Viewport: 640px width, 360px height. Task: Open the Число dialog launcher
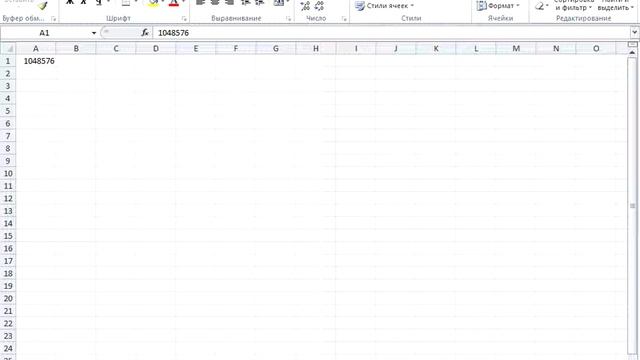click(x=344, y=19)
